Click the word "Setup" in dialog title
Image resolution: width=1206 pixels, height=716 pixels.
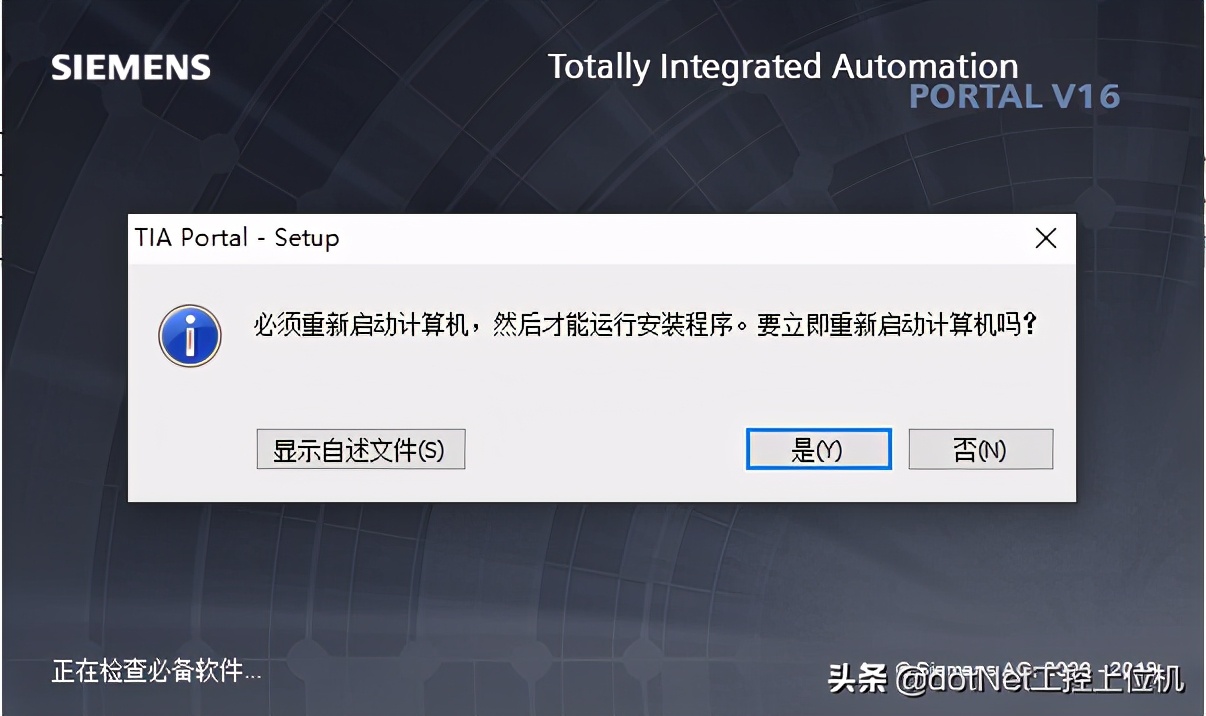pyautogui.click(x=307, y=238)
